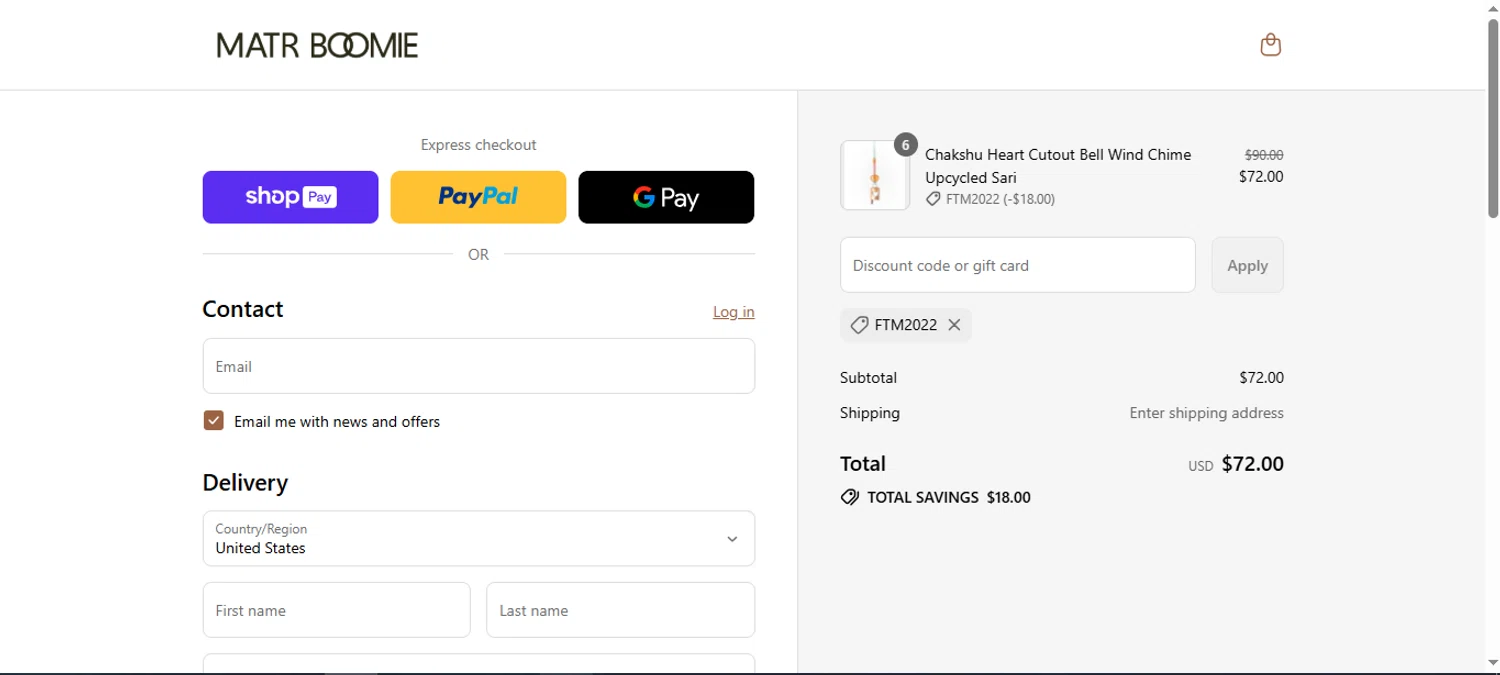Click the Total Savings tag icon
The image size is (1500, 675).
(x=850, y=497)
